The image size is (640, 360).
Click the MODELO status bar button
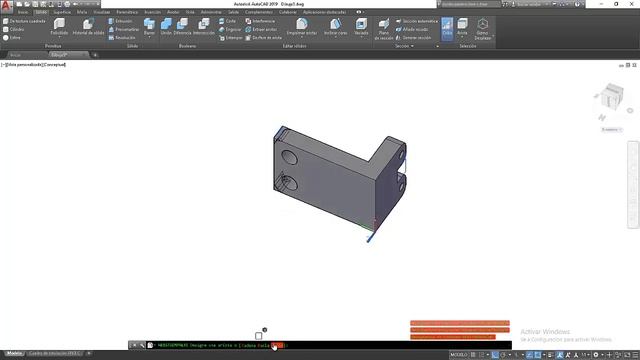click(x=458, y=355)
